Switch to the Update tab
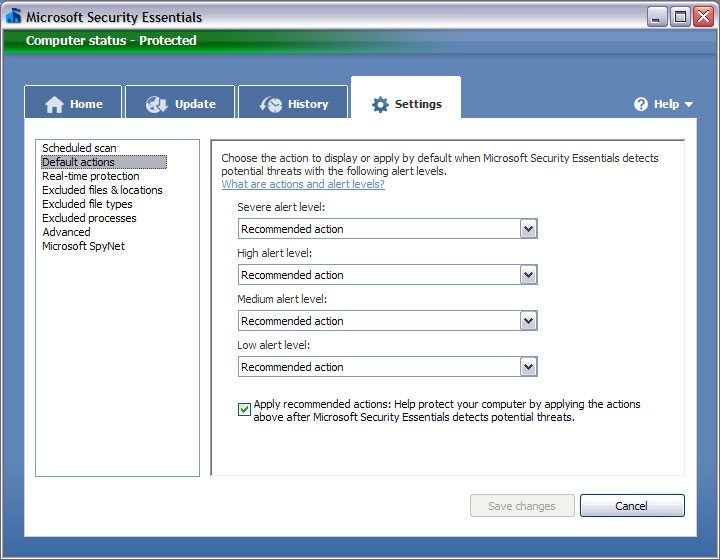Screen dimensions: 720x560 [x=180, y=102]
